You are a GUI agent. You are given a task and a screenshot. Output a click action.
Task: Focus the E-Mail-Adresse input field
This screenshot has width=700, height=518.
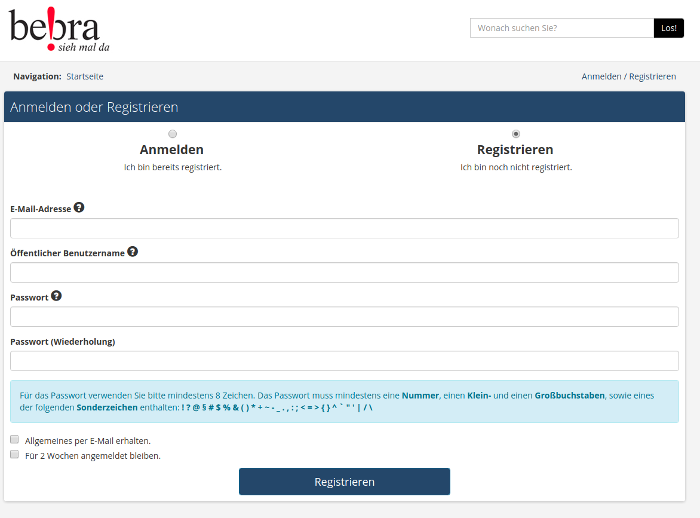click(x=344, y=228)
